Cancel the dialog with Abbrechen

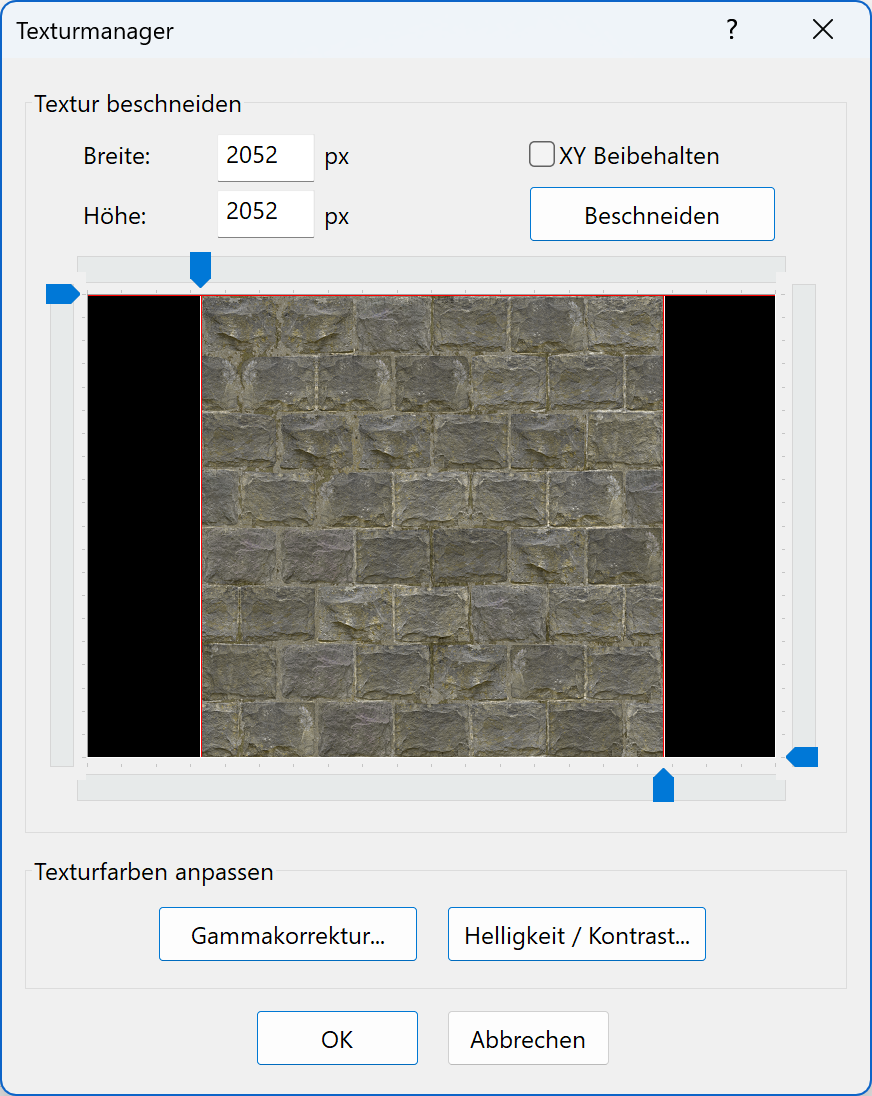pos(528,1038)
